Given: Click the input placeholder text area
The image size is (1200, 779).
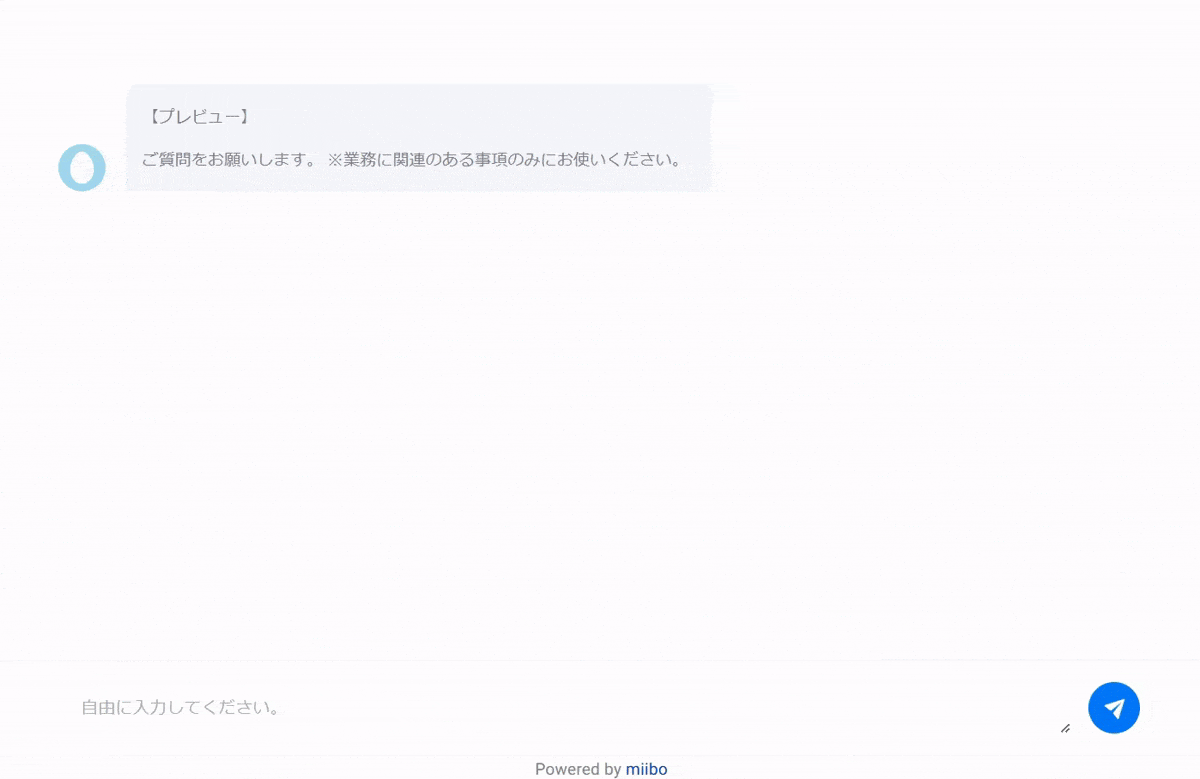Looking at the screenshot, I should [180, 707].
